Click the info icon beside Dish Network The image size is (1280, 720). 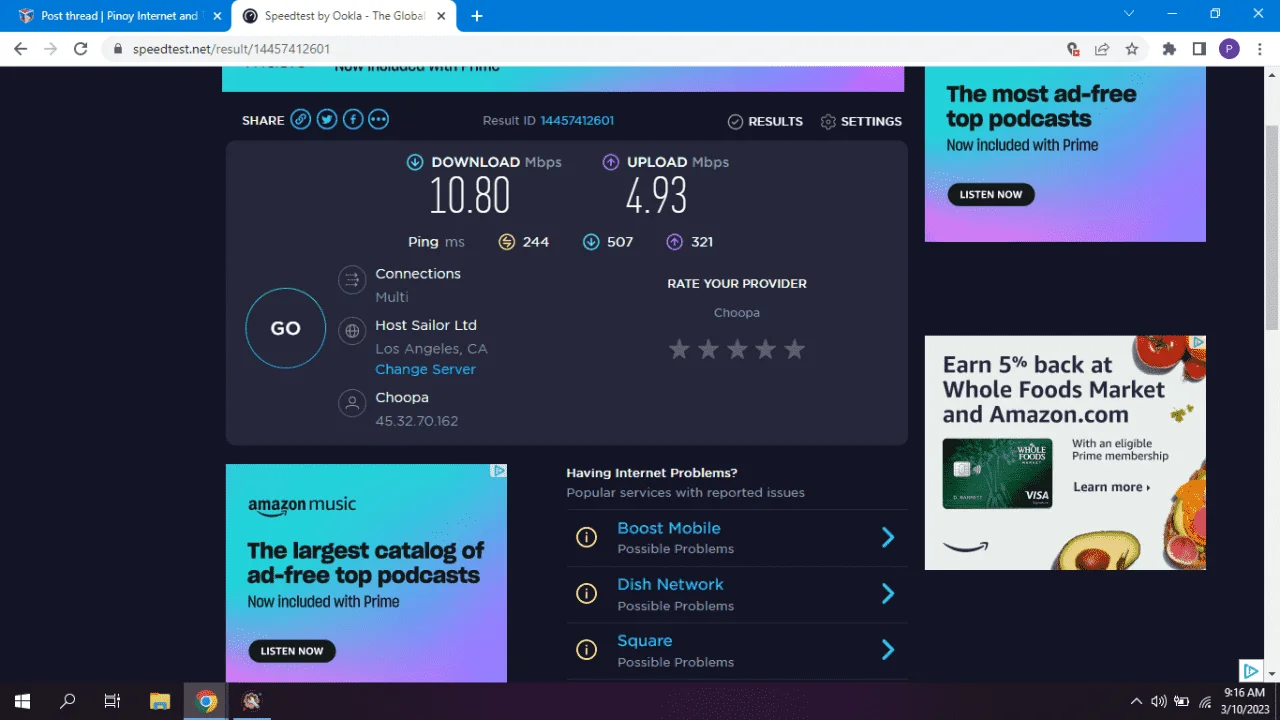point(587,594)
